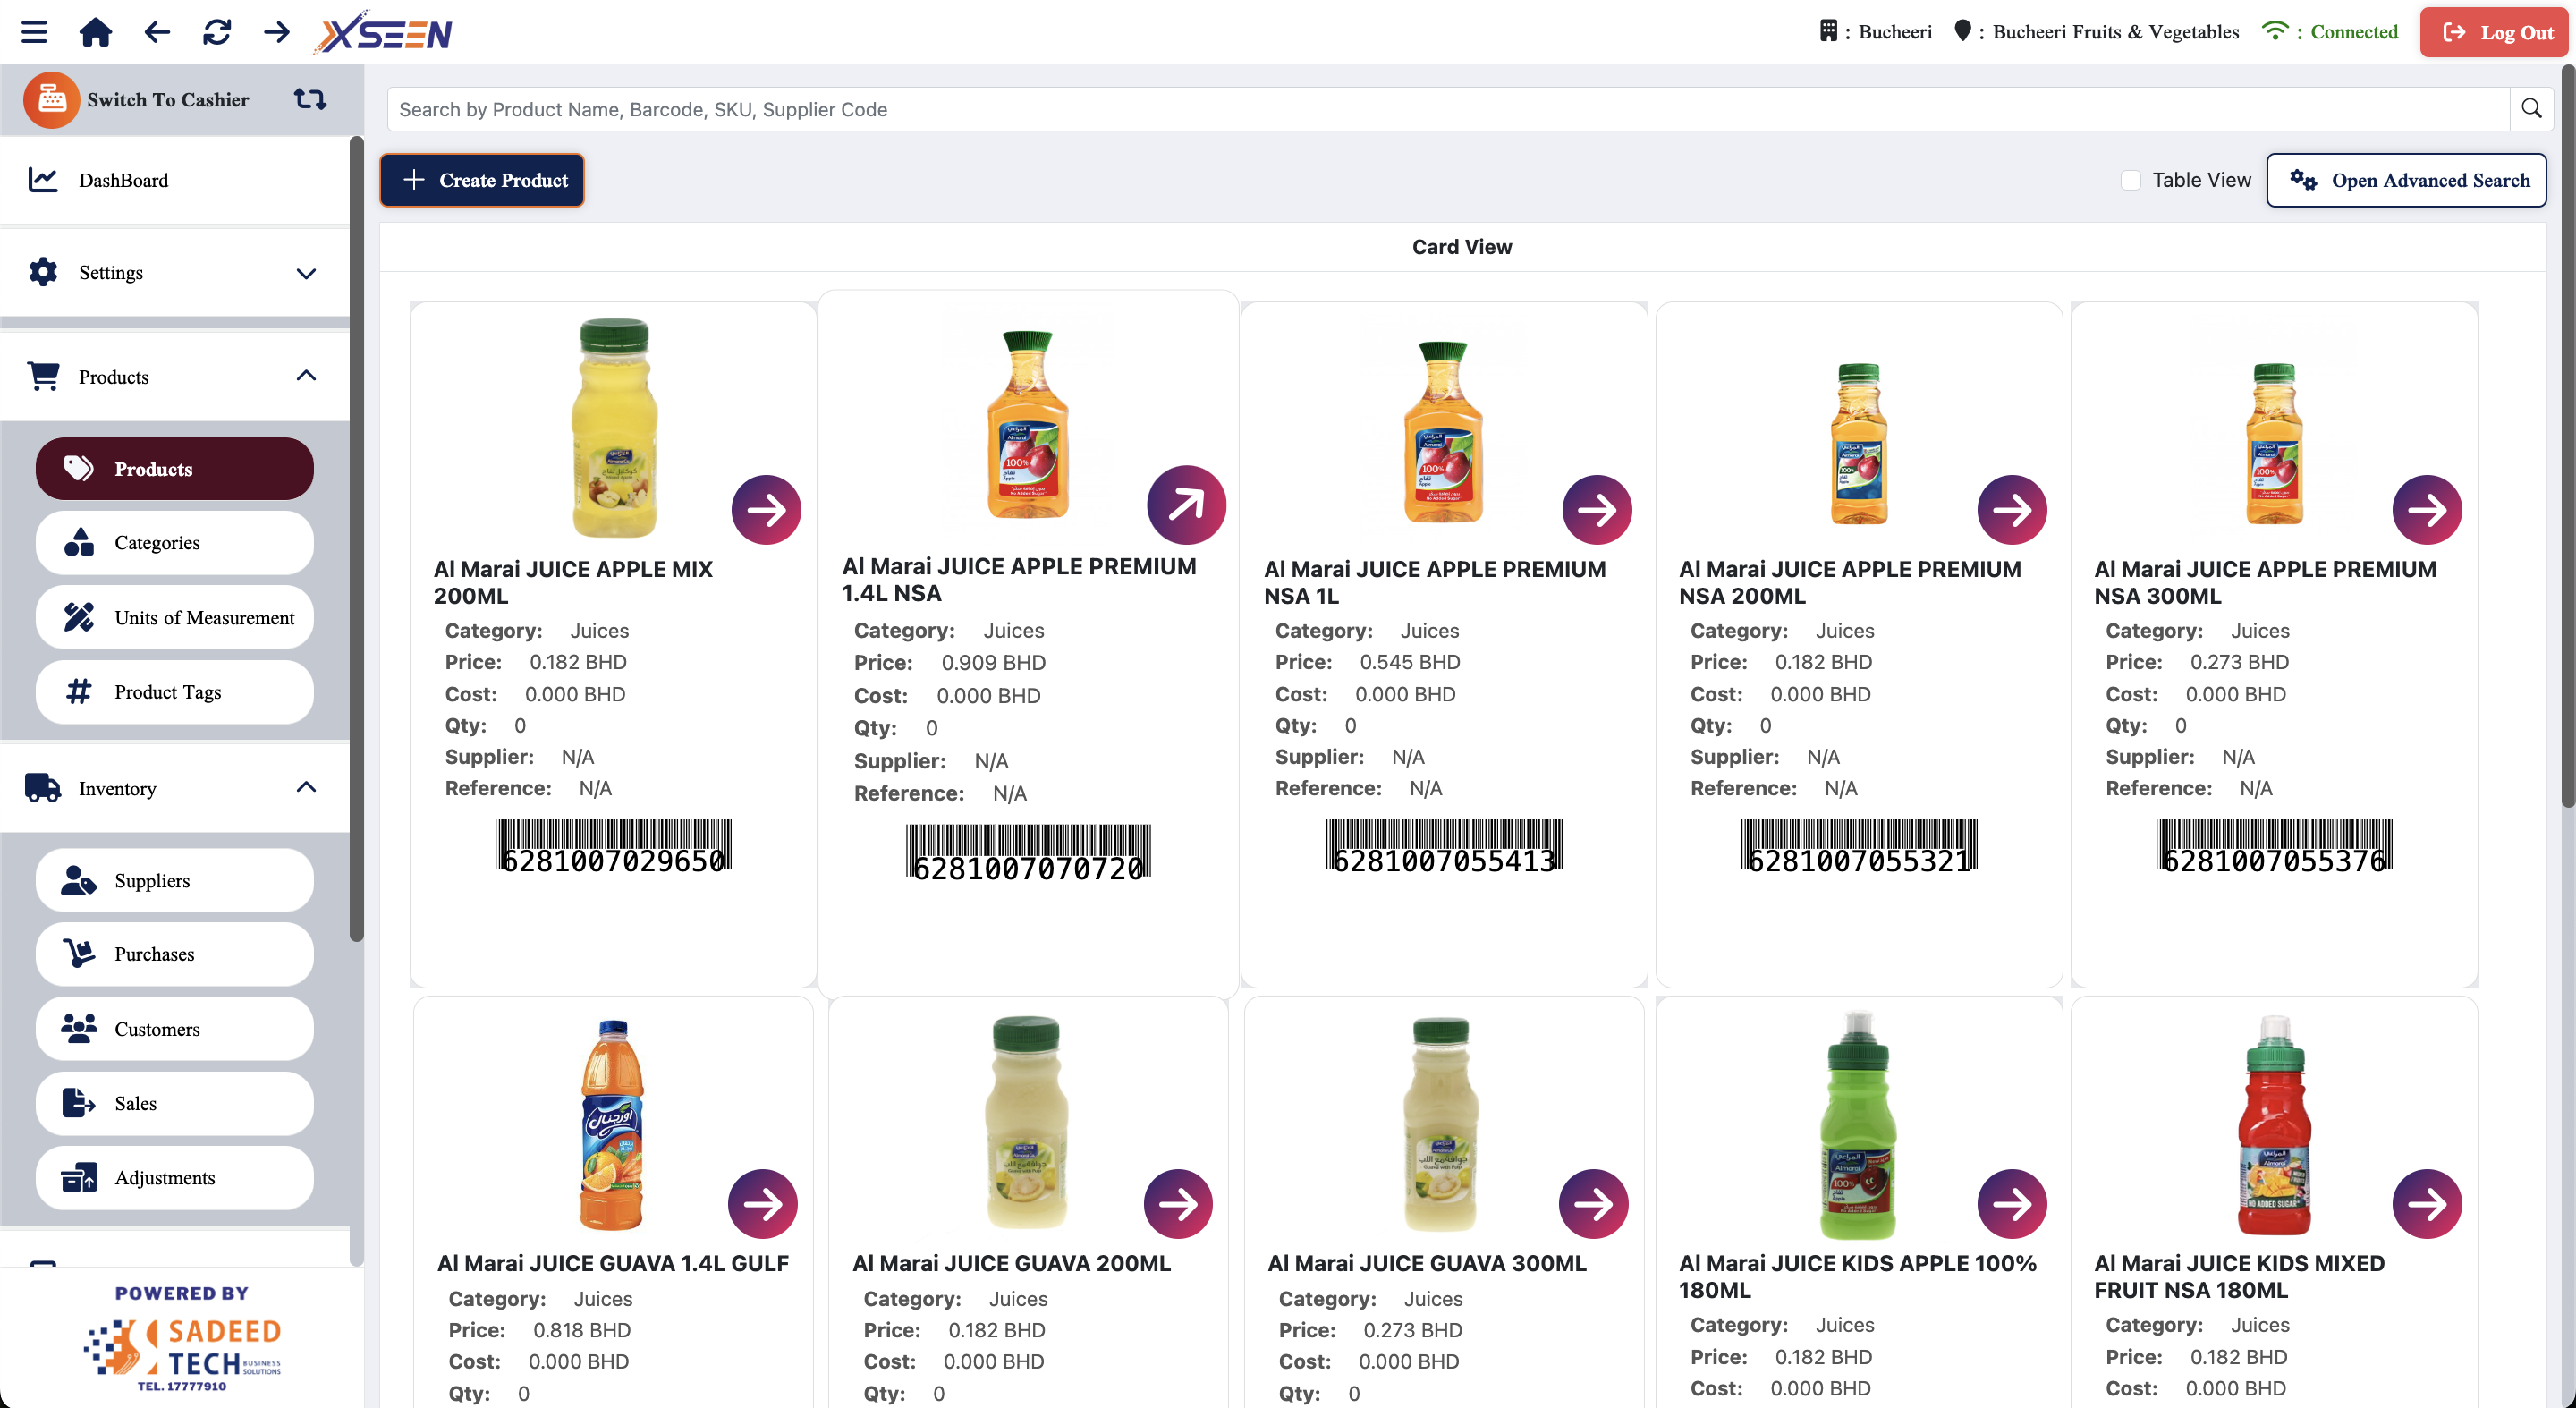Collapse the Products section chevron
Screen dimensions: 2576x1408
(306, 376)
